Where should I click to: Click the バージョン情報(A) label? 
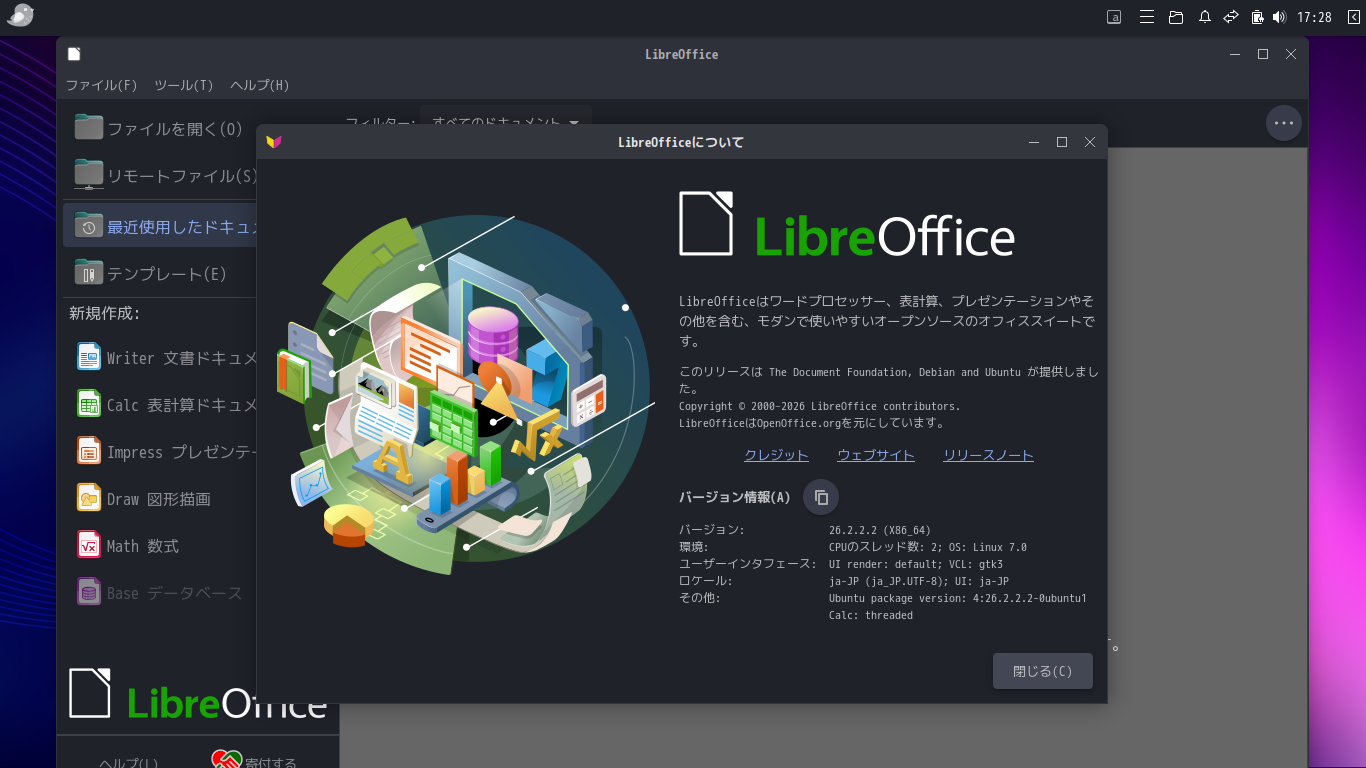coord(735,497)
